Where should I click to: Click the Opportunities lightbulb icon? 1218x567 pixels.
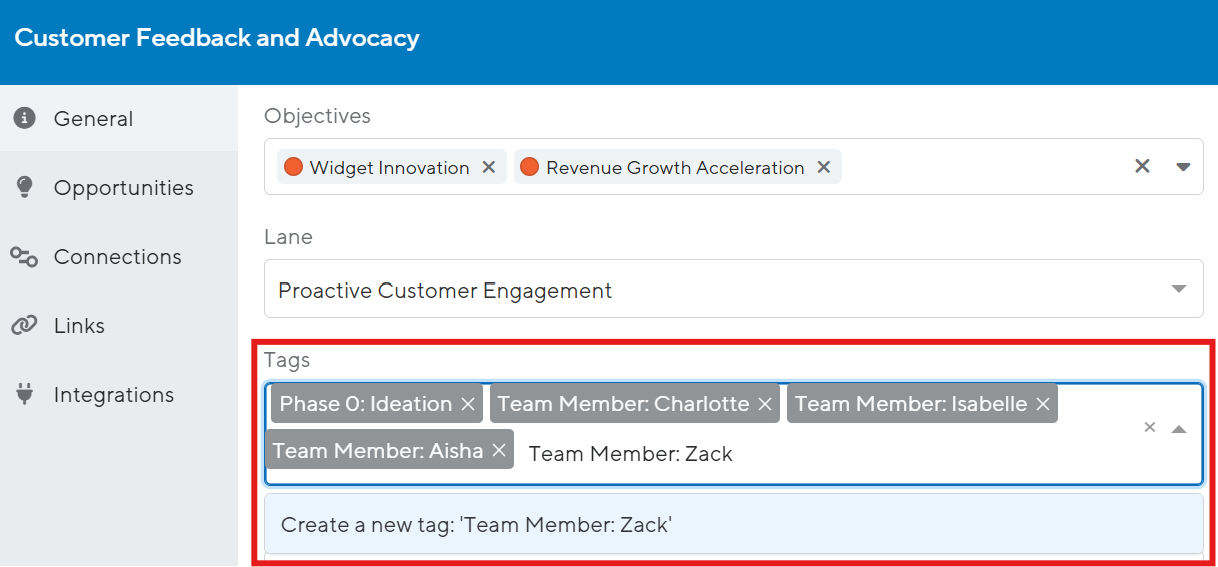pos(25,187)
